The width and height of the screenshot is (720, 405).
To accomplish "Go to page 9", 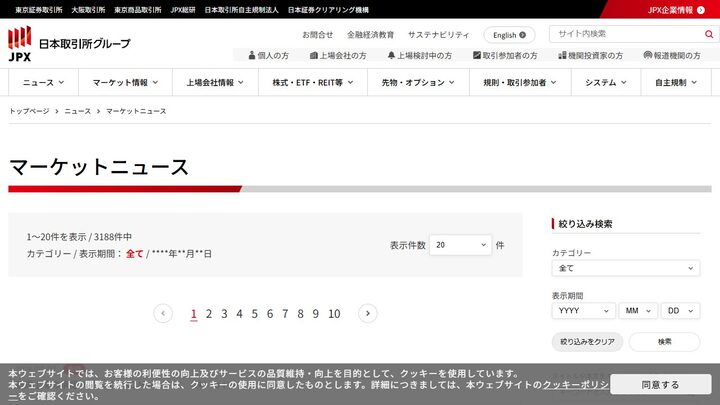I will click(315, 314).
